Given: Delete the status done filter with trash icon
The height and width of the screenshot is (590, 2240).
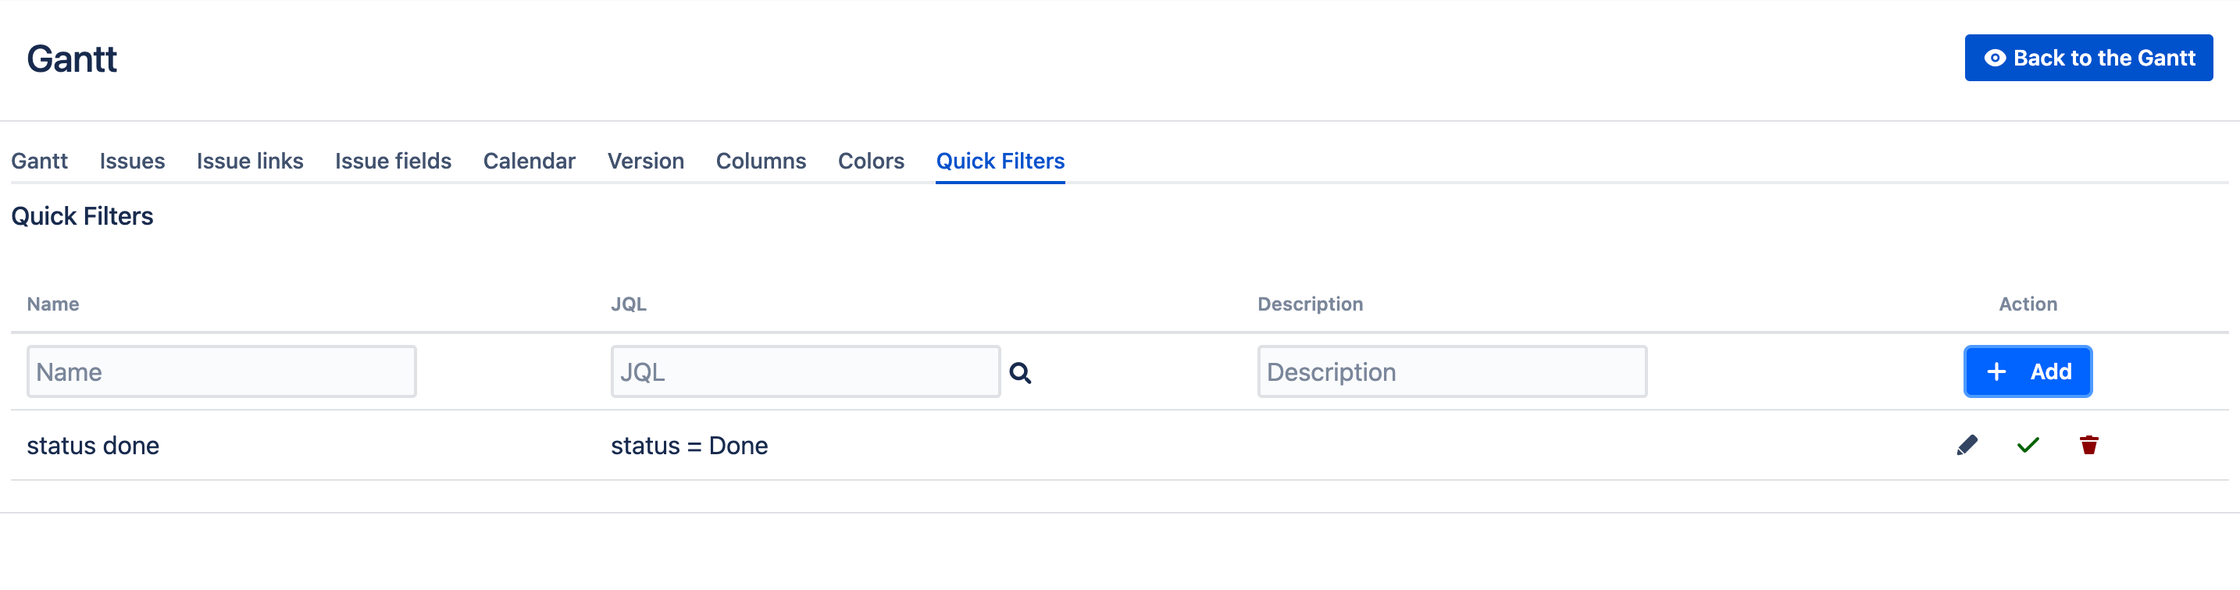Looking at the screenshot, I should (2089, 445).
